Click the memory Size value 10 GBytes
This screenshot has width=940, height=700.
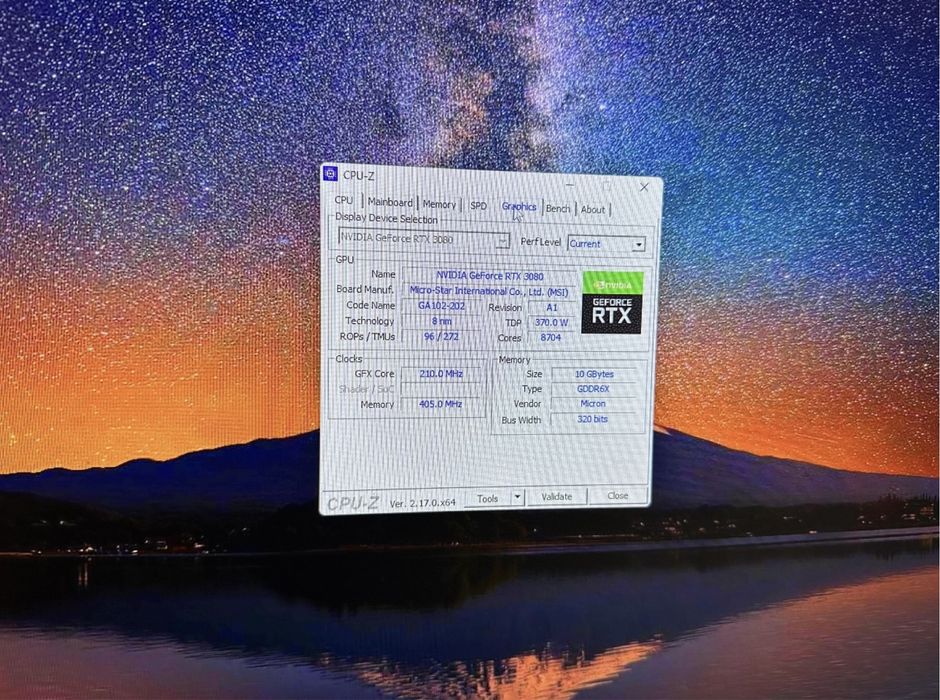594,374
